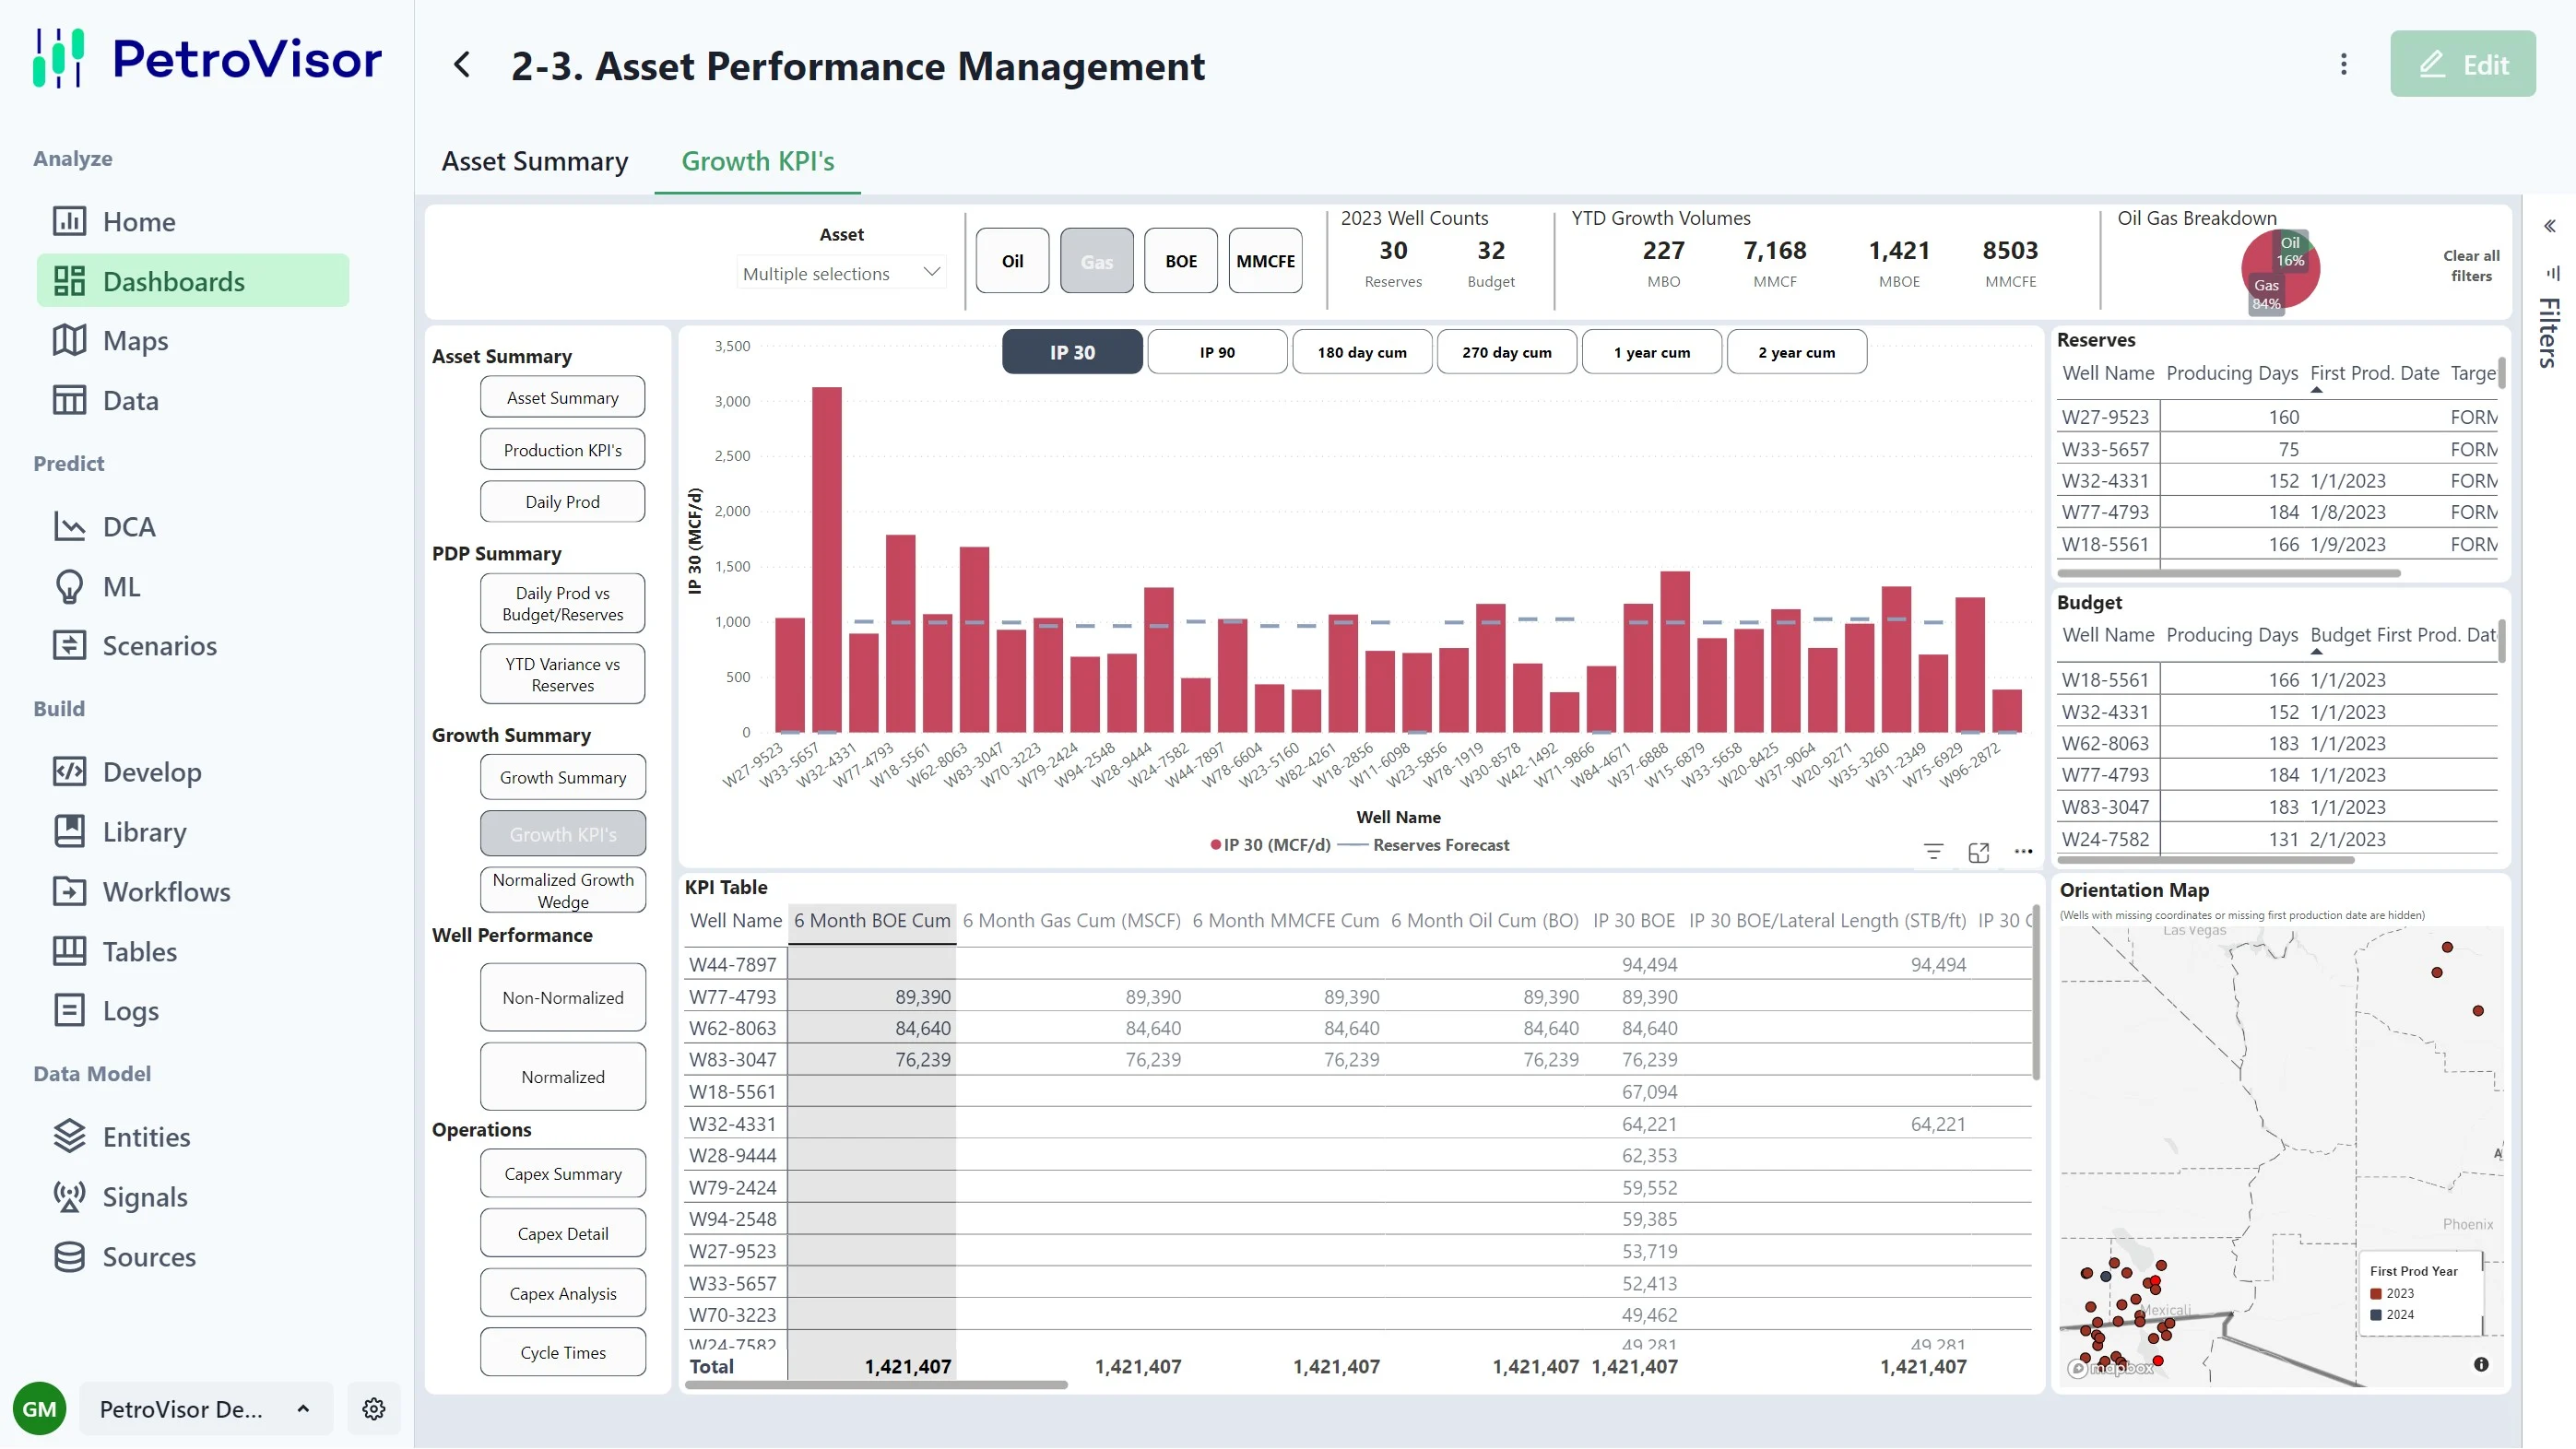
Task: Collapse the Filters pane arrows
Action: coord(2549,226)
